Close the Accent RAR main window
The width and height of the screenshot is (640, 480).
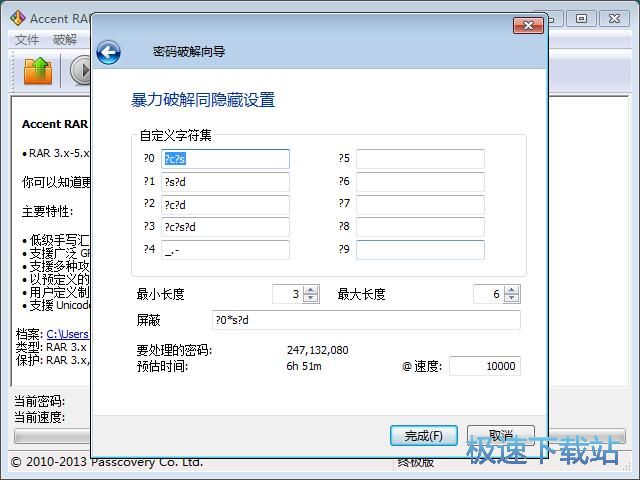click(x=614, y=18)
